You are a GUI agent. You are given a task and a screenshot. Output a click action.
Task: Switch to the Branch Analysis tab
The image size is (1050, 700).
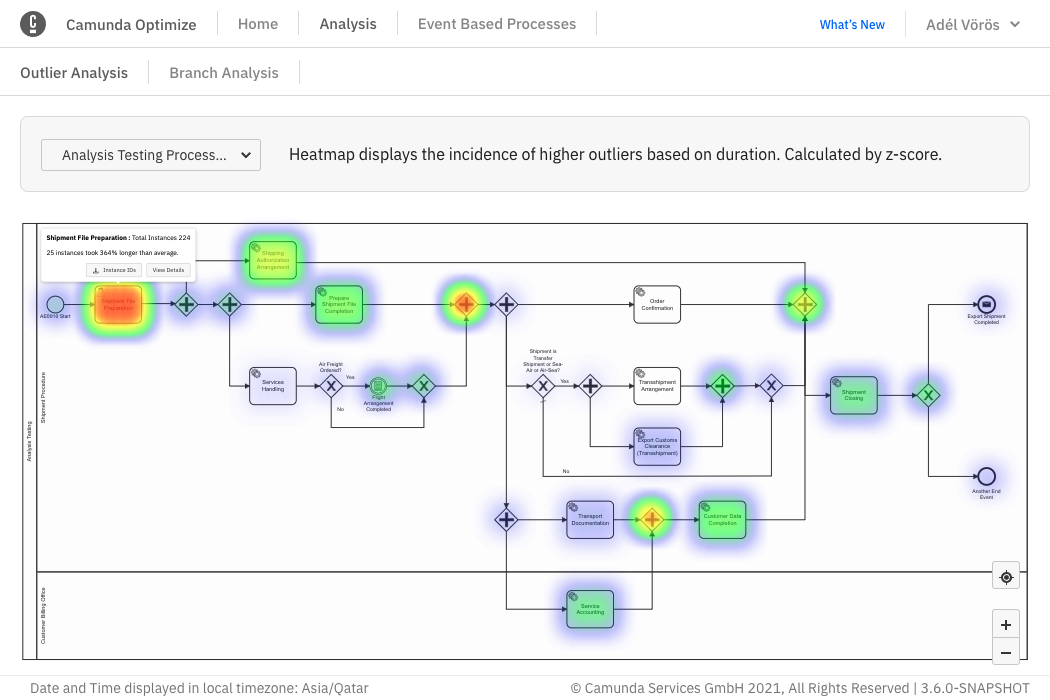(223, 72)
